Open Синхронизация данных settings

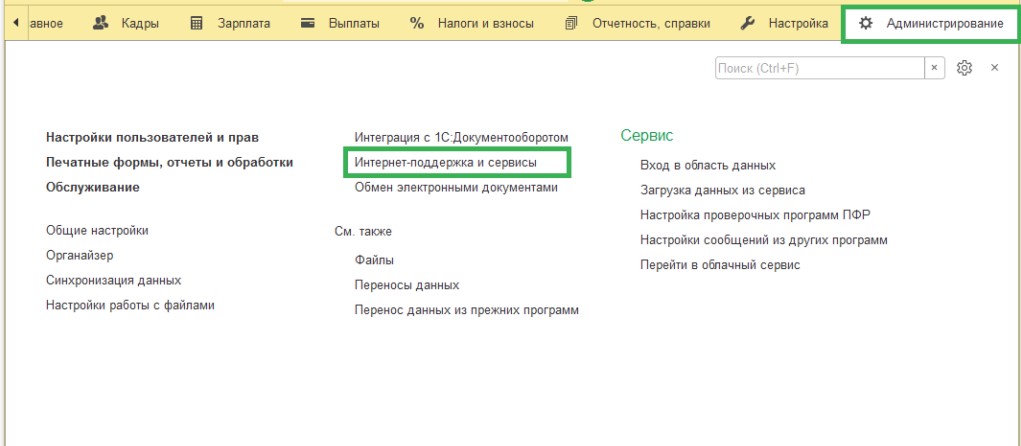pos(113,280)
